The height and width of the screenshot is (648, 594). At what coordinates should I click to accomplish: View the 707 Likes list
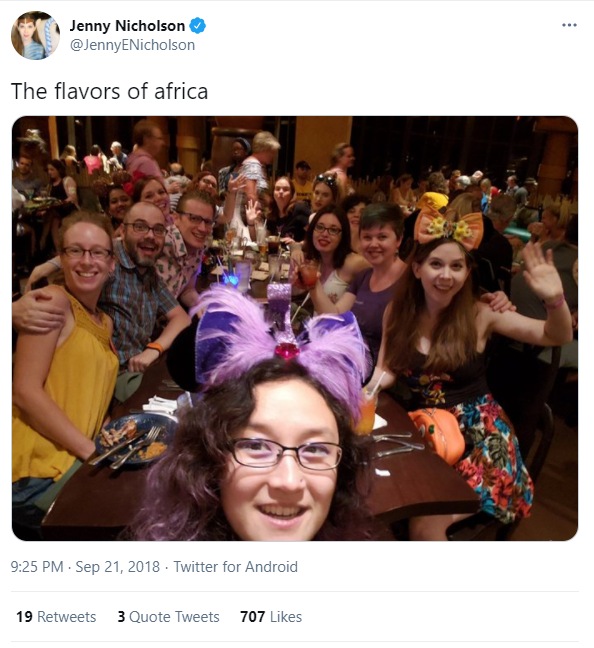pos(271,617)
